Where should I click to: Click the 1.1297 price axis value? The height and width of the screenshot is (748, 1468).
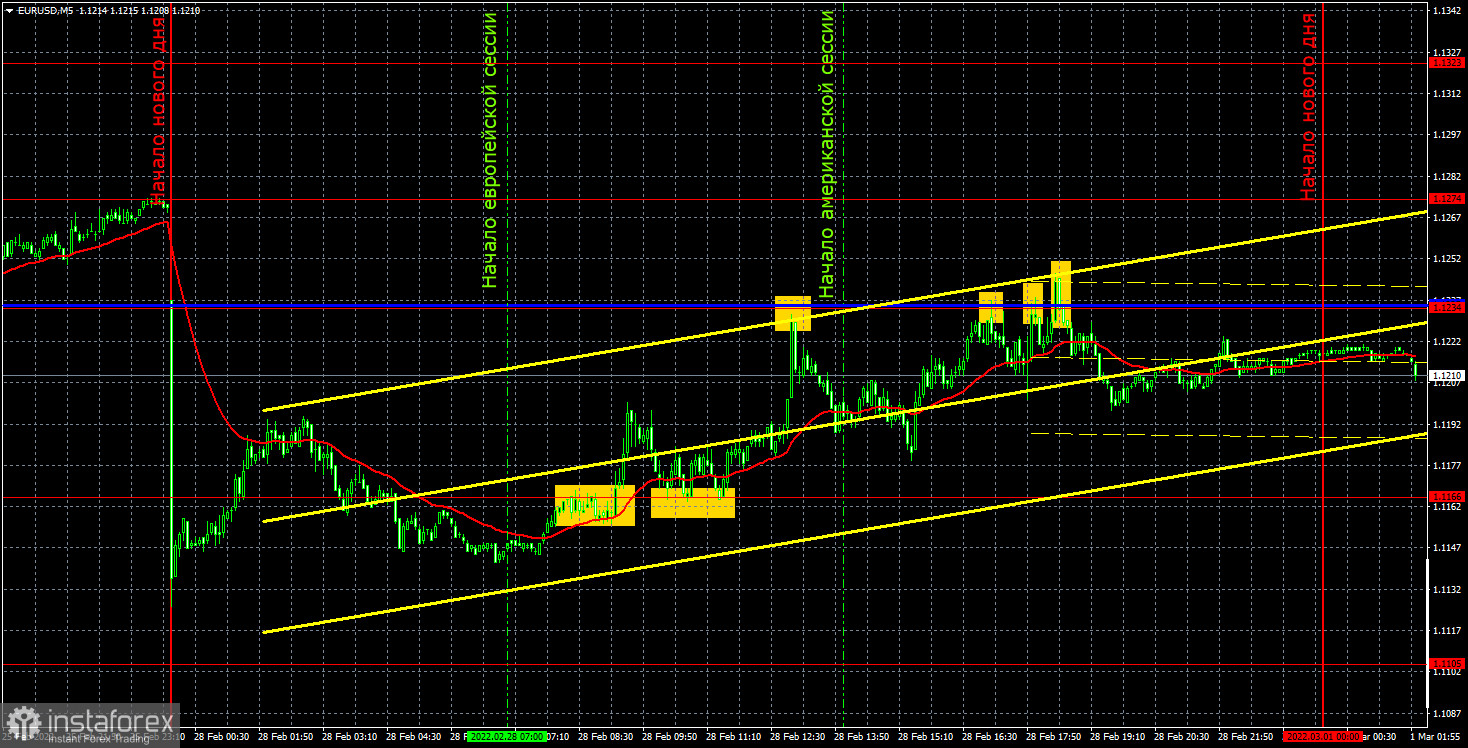[1447, 134]
